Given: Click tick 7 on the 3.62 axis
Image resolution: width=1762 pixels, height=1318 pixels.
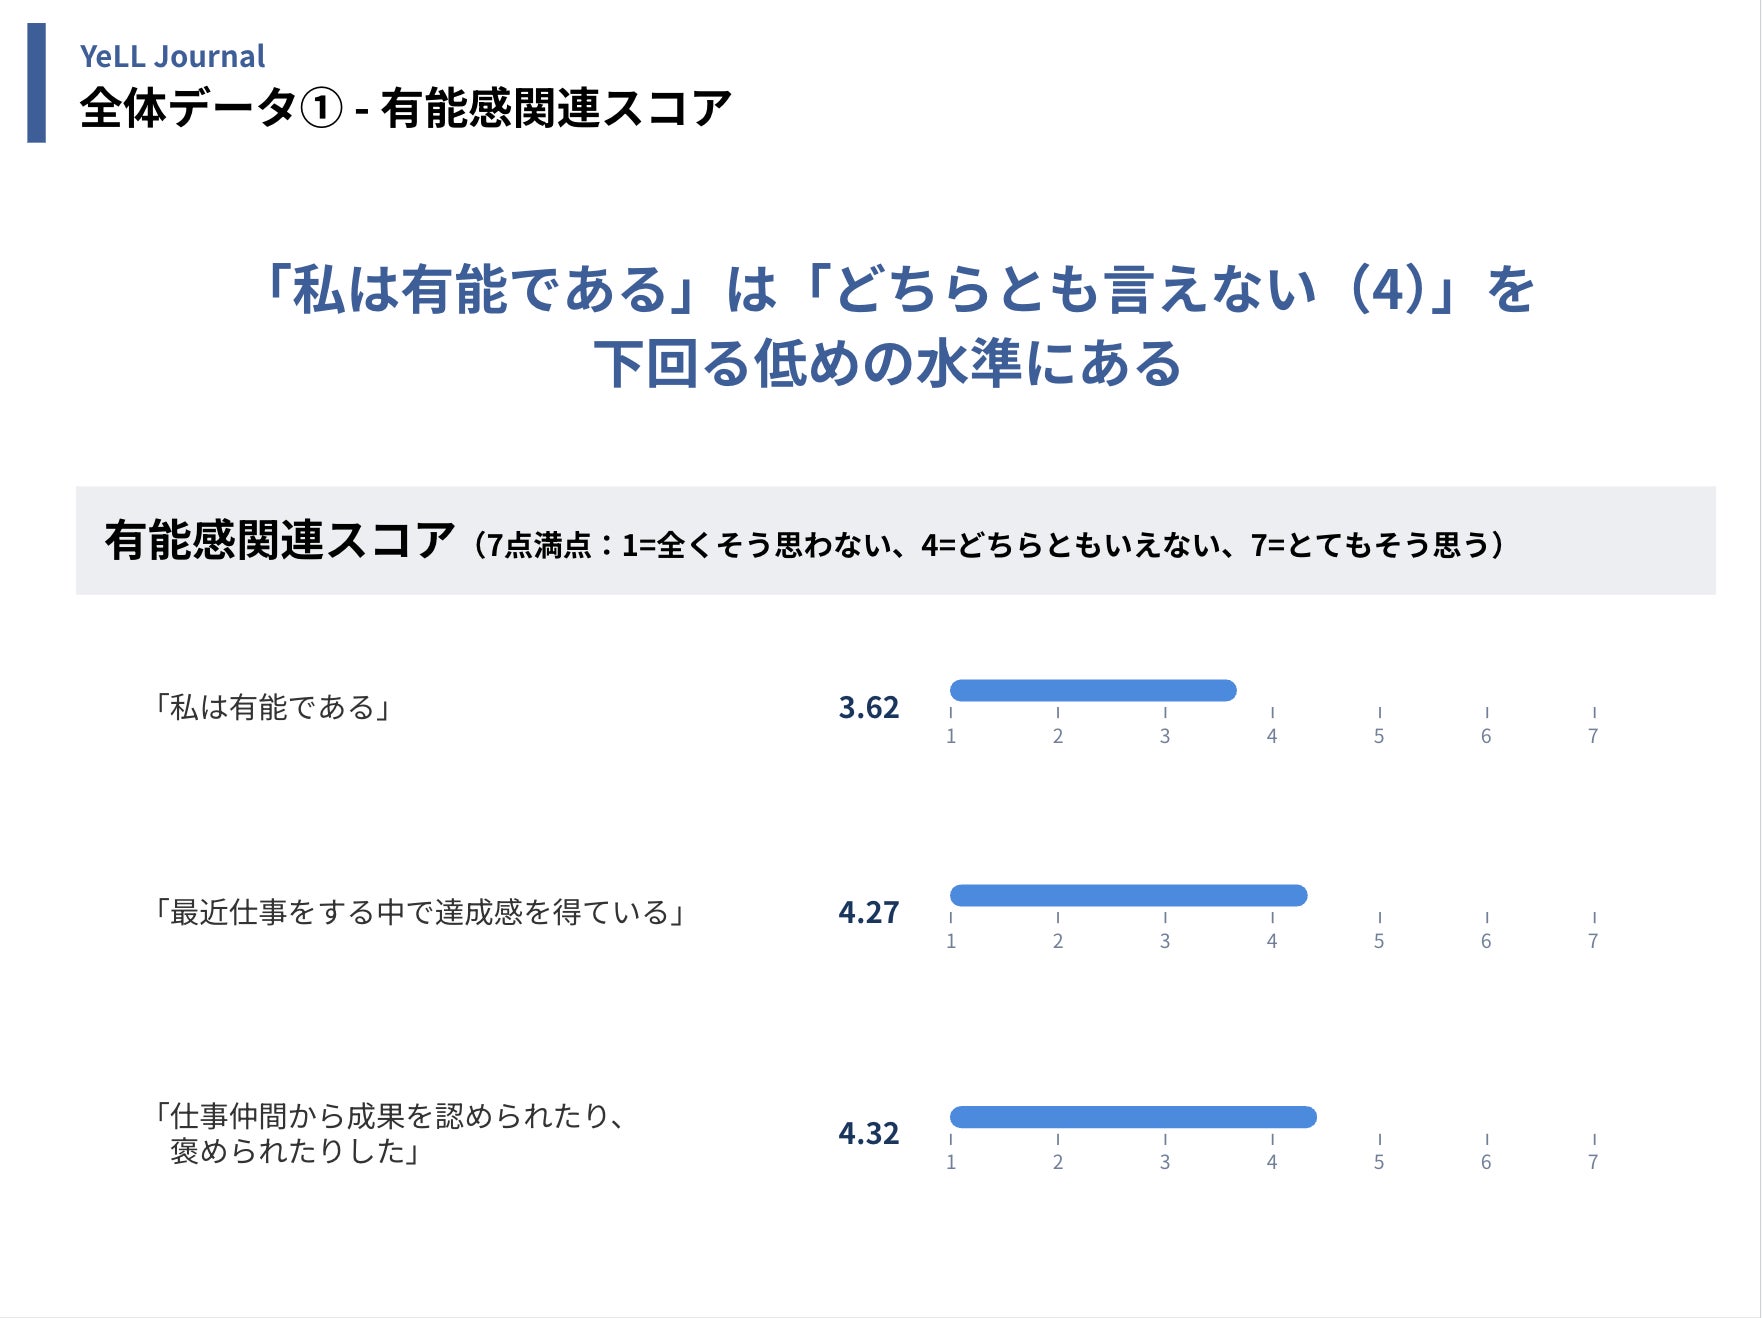Looking at the screenshot, I should (1593, 736).
